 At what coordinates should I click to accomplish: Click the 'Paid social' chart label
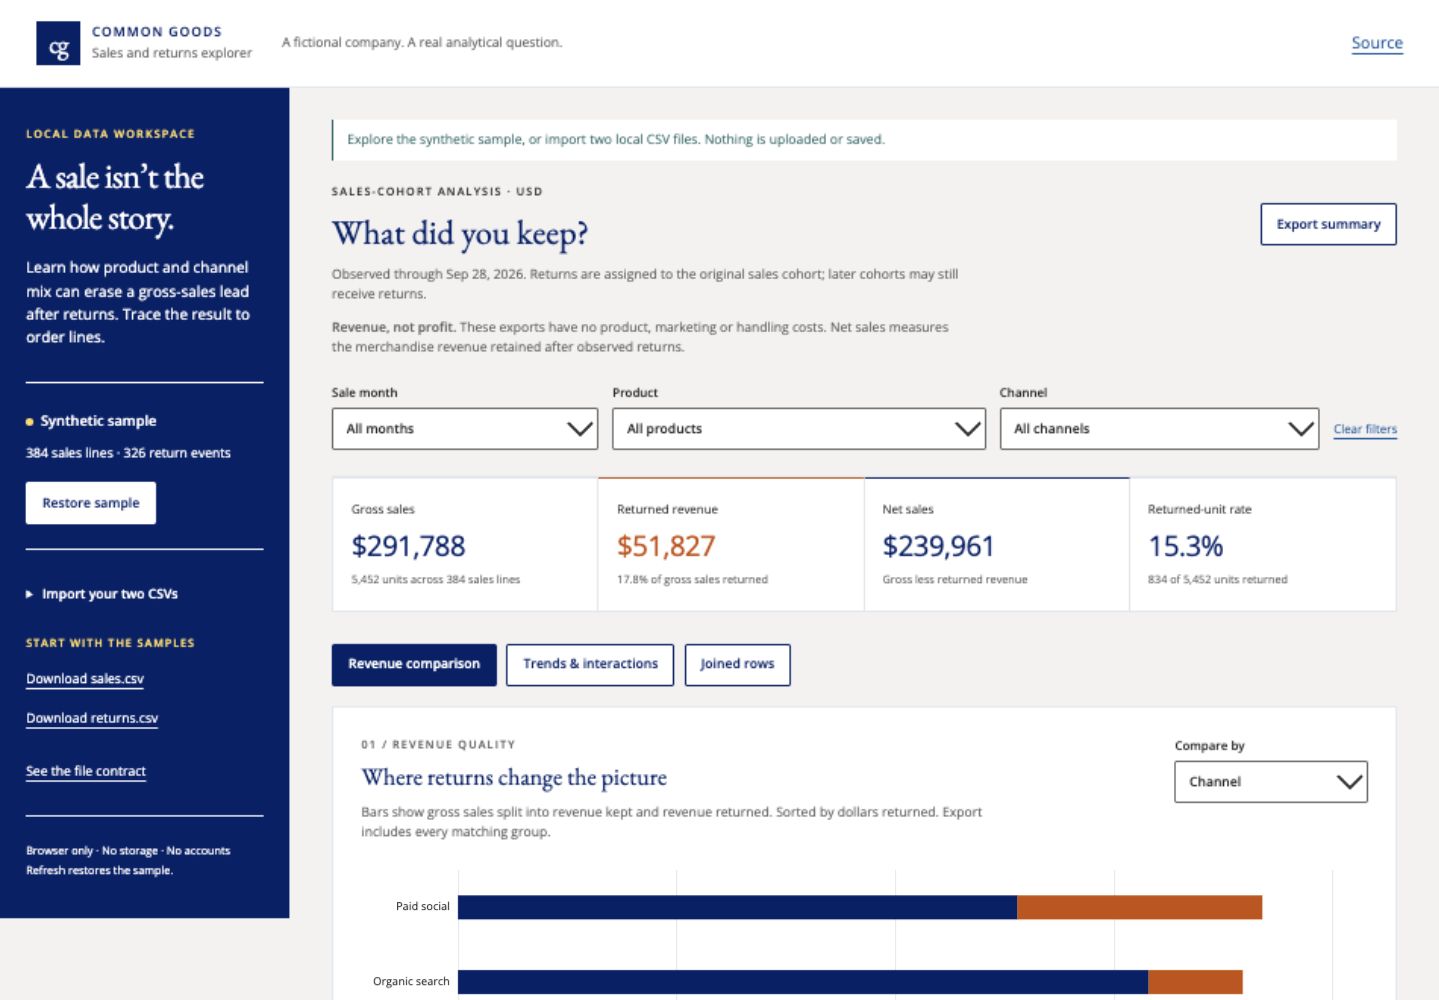(x=423, y=906)
